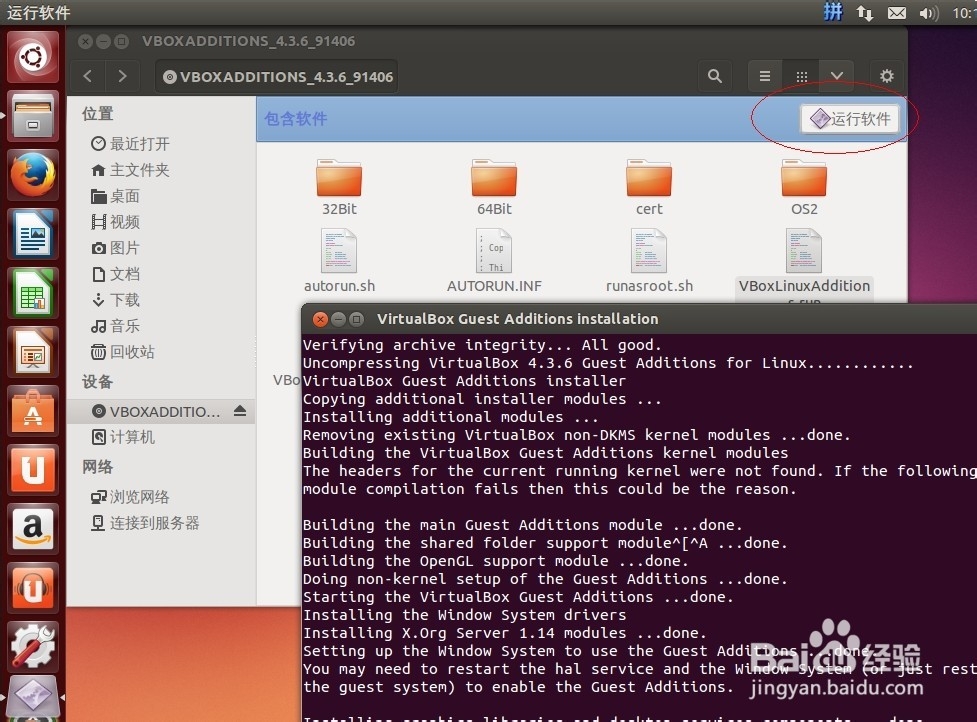The width and height of the screenshot is (977, 722).
Task: Open Music (音乐) in sidebar
Action: (116, 326)
